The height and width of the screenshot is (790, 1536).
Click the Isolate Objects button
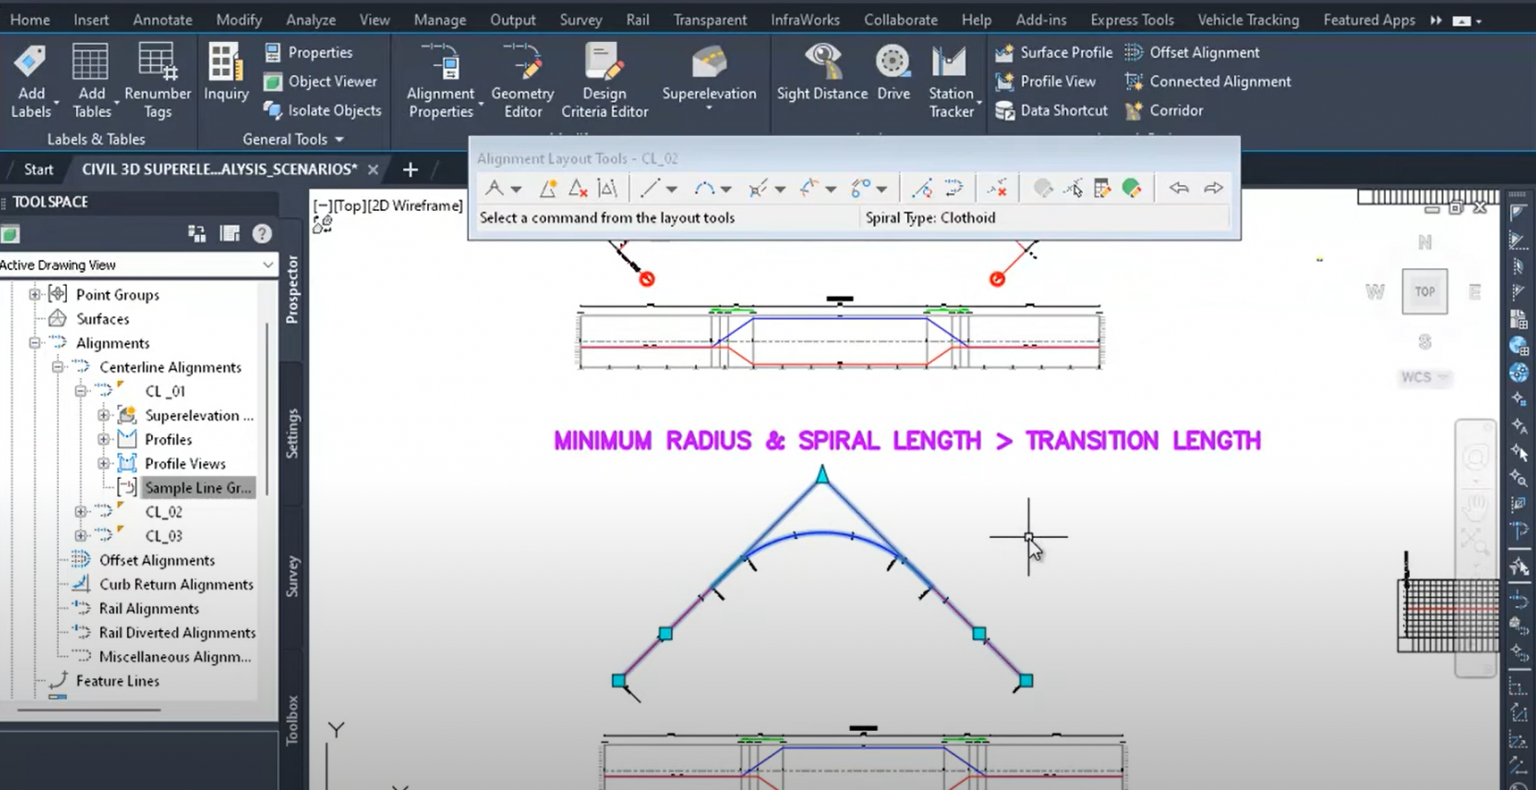coord(323,111)
